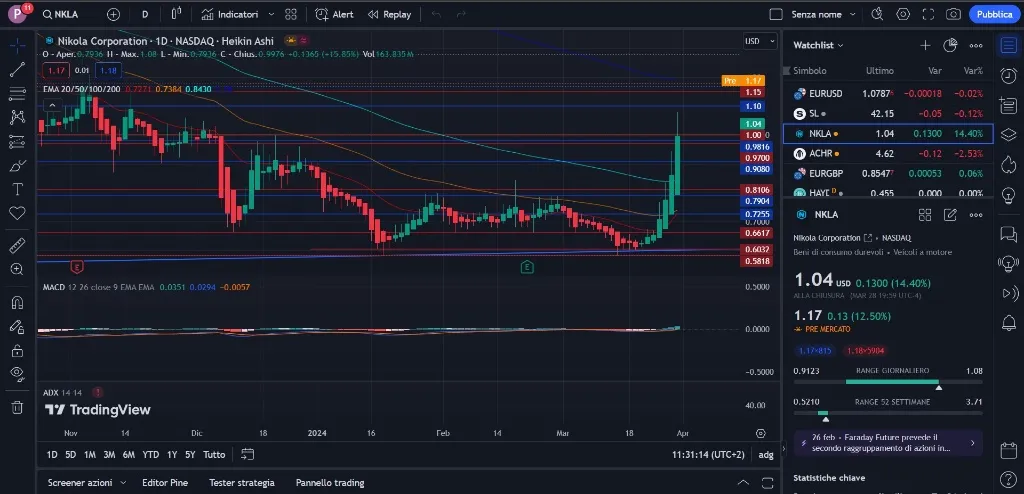Click the compare or add symbol plus button
The image size is (1024, 494).
click(x=114, y=14)
